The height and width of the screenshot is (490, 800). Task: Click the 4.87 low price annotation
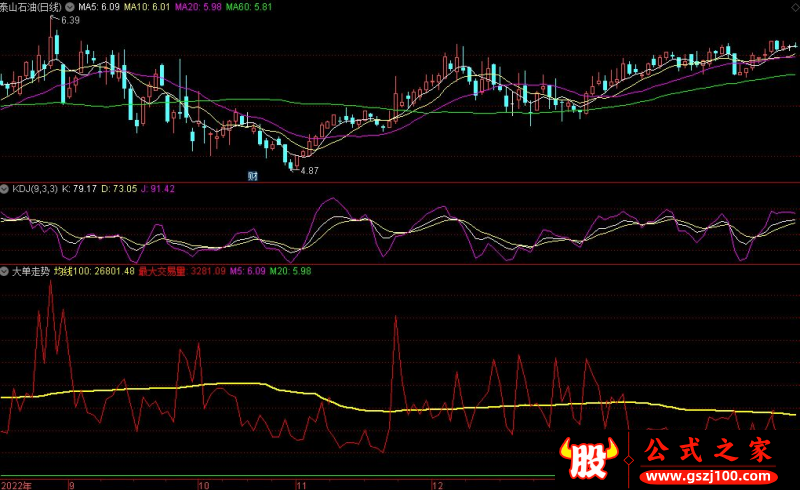(308, 171)
